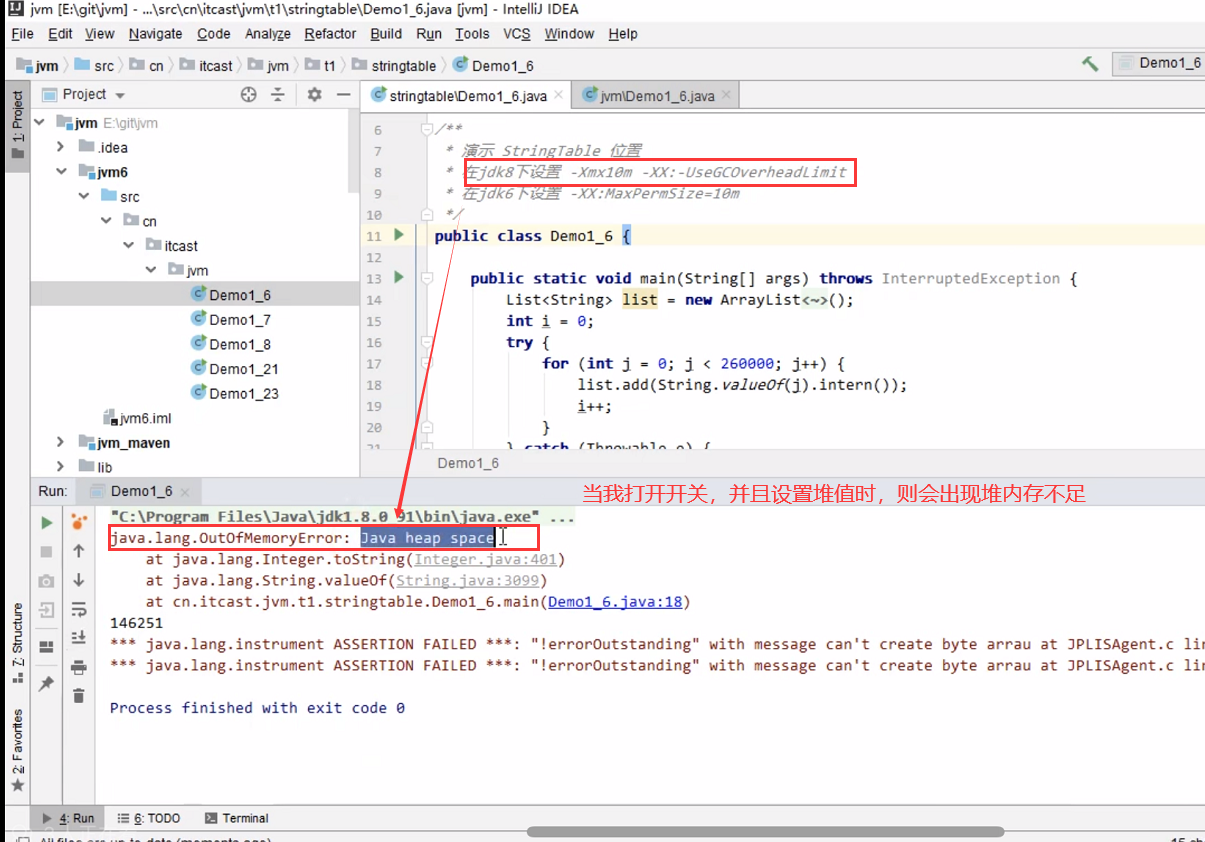Collapse the jvm6 module
Screen dimensions: 1205x842
pyautogui.click(x=61, y=172)
